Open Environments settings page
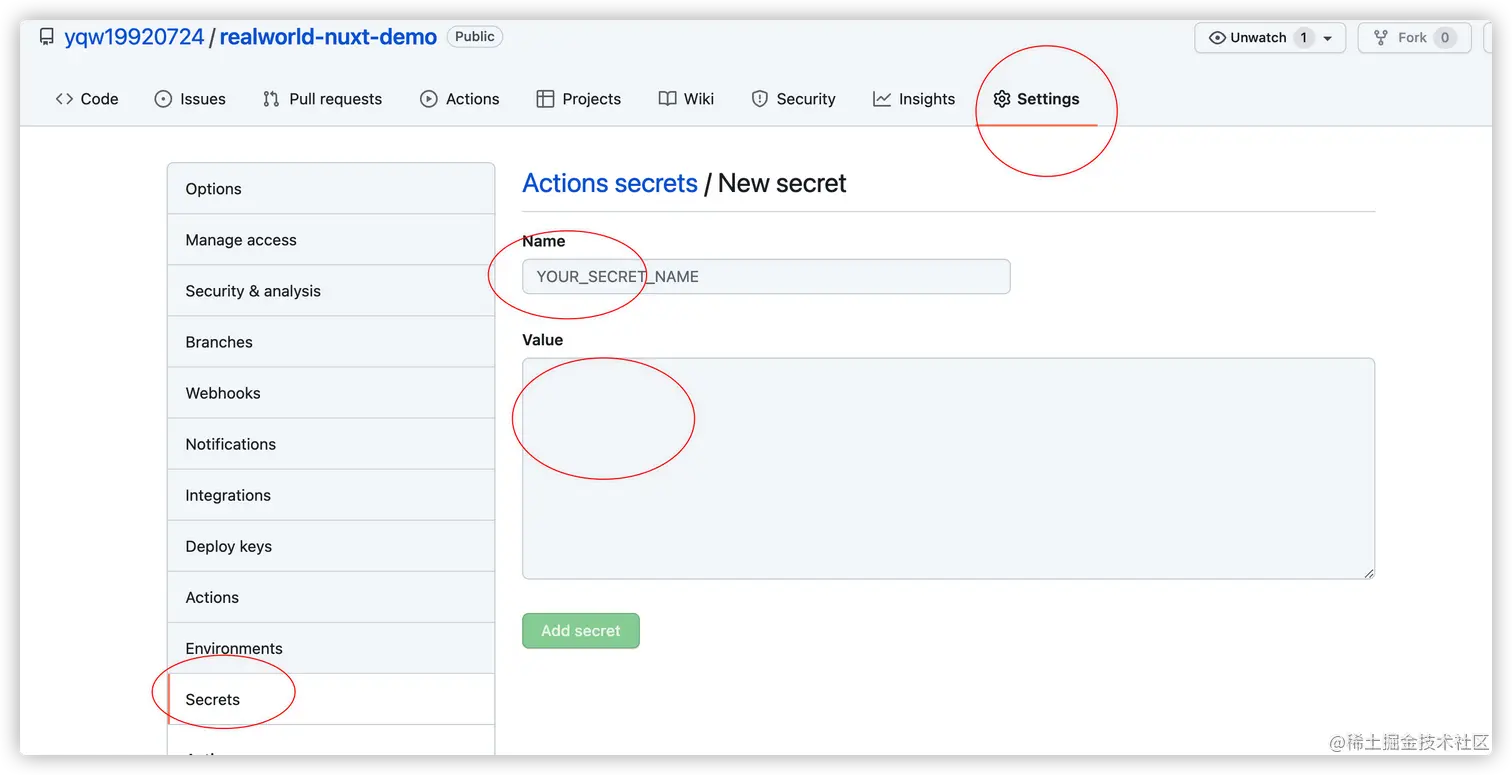Image resolution: width=1512 pixels, height=775 pixels. pos(331,648)
